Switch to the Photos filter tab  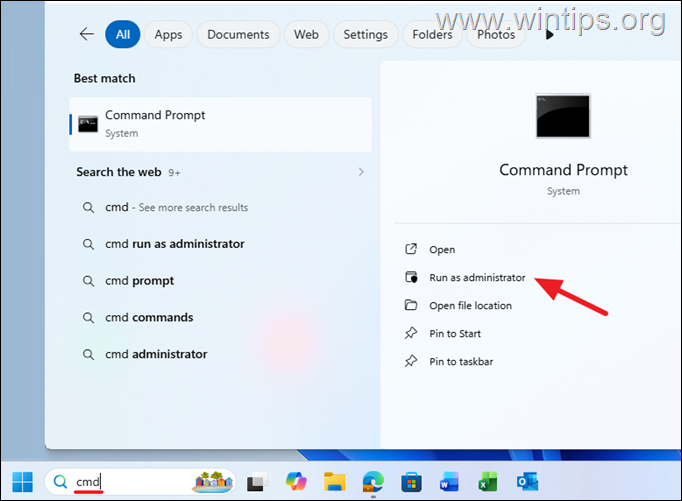coord(496,34)
